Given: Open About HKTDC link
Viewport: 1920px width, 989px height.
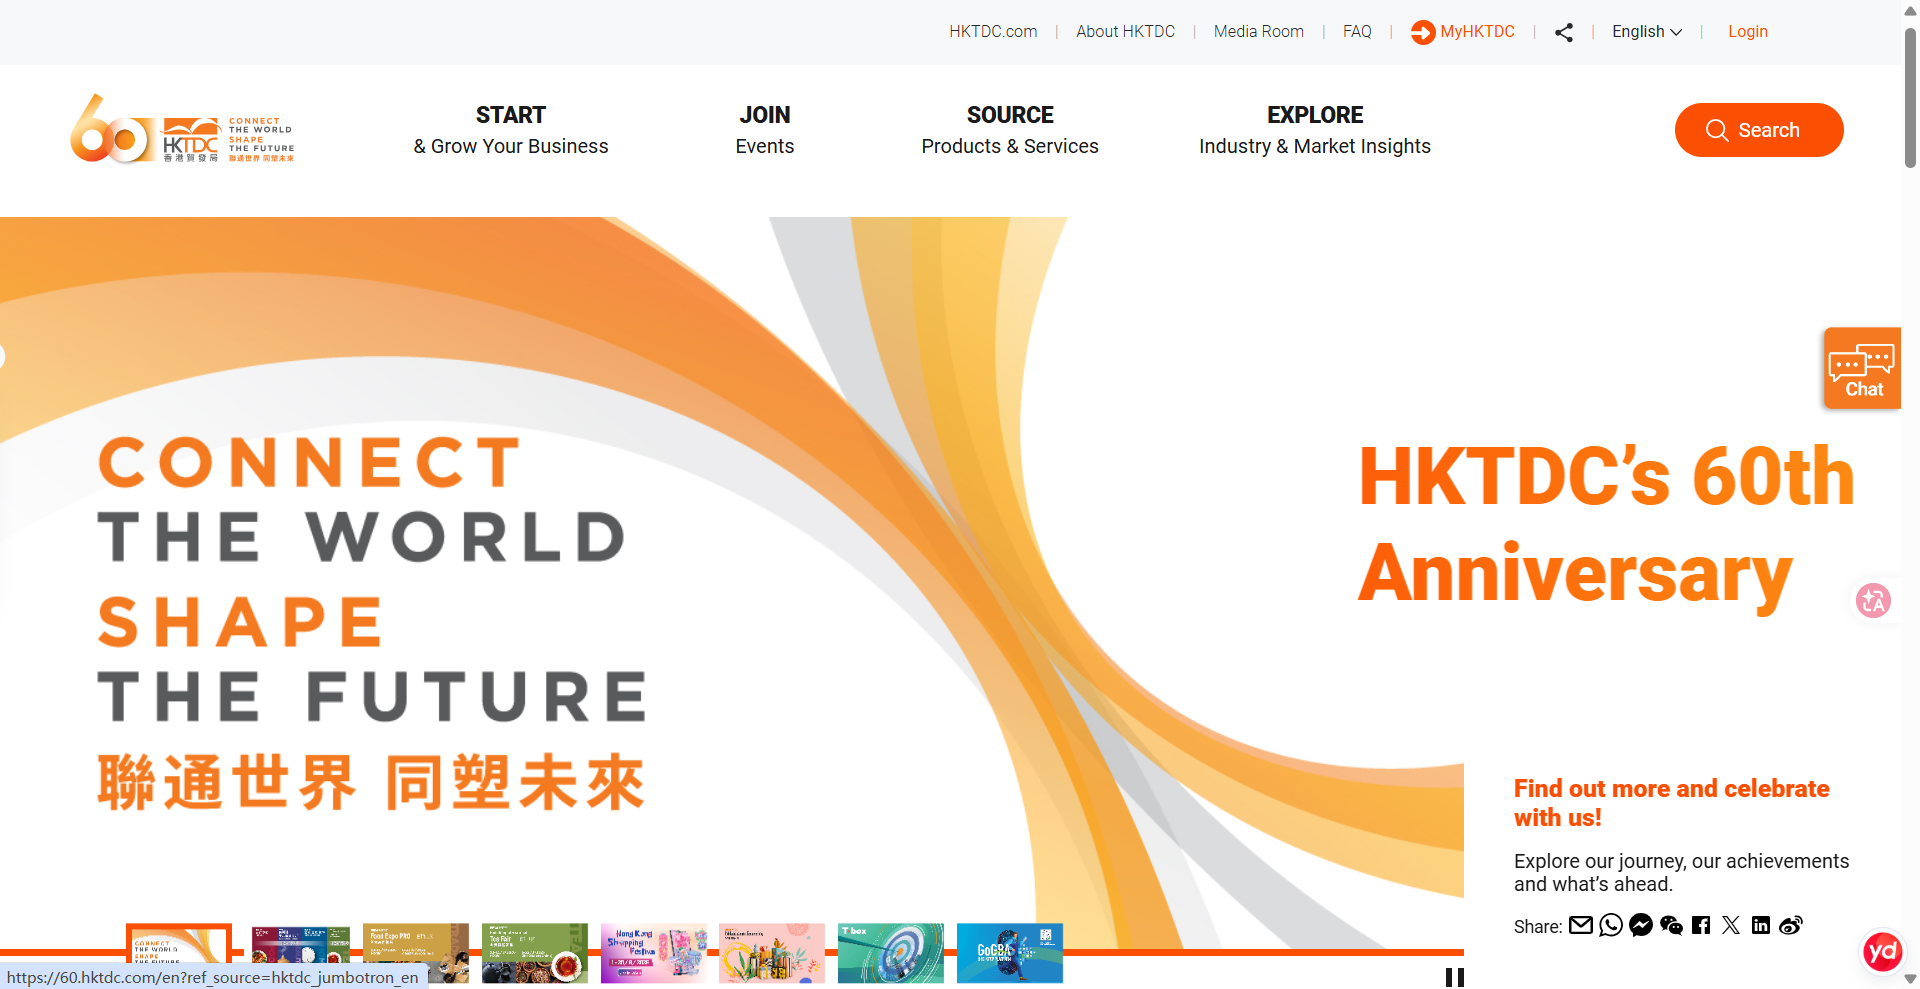Looking at the screenshot, I should pos(1125,32).
